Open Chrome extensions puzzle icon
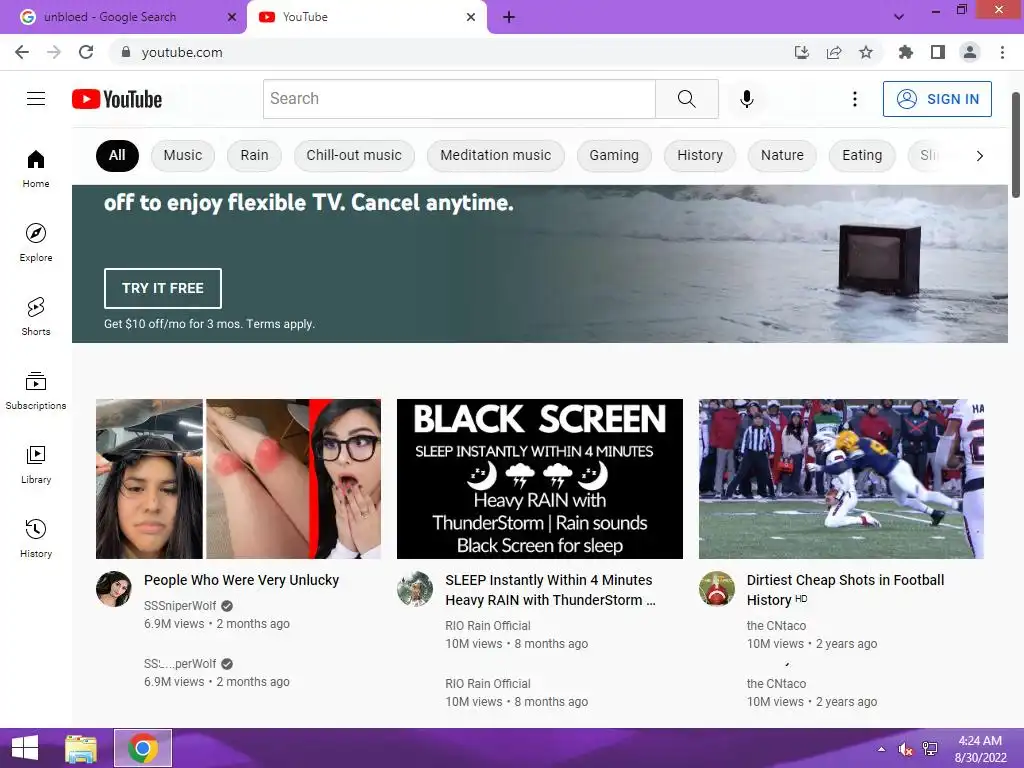Image resolution: width=1024 pixels, height=768 pixels. [905, 52]
